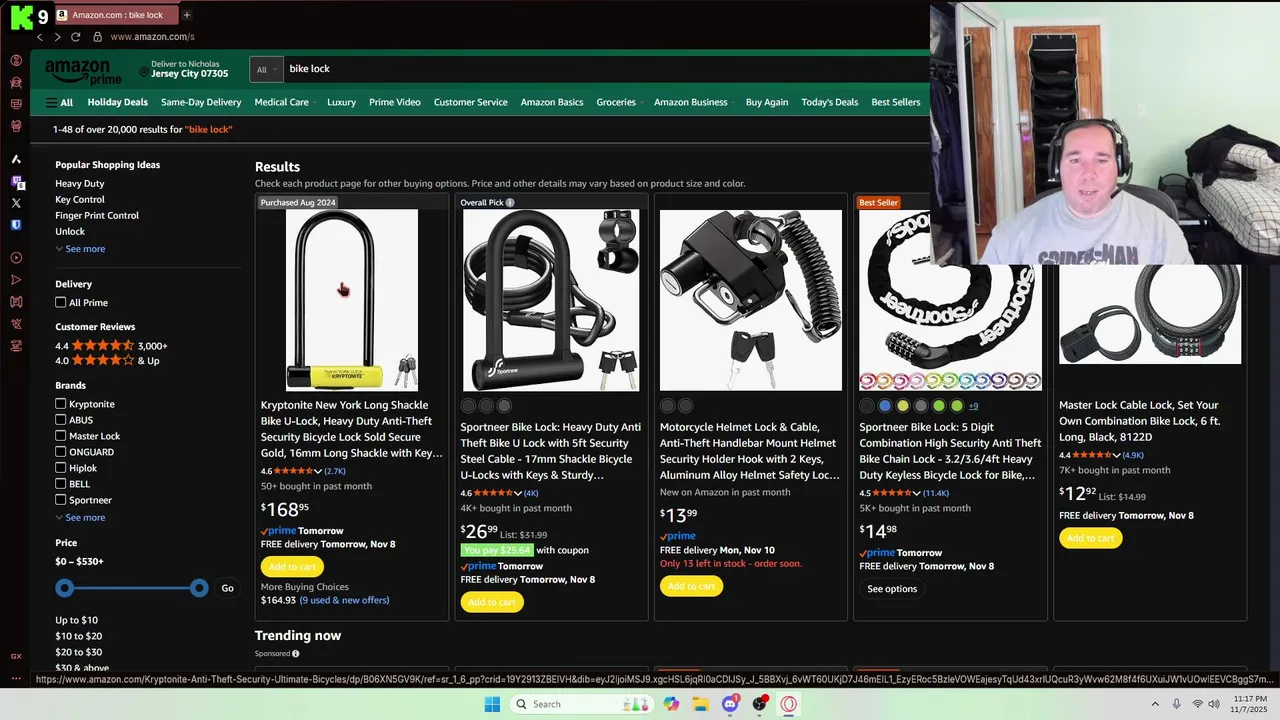Open a new tab with the plus icon
Image resolution: width=1280 pixels, height=720 pixels.
[187, 15]
